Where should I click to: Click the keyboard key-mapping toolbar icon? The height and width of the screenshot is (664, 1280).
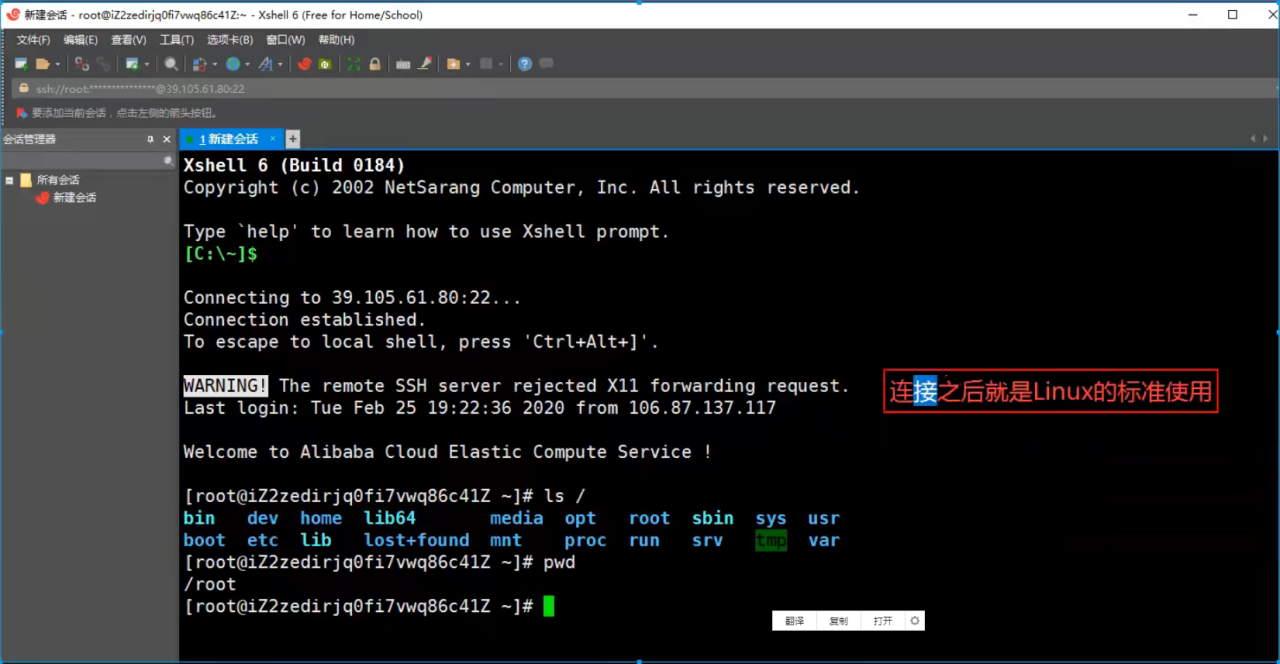coord(403,64)
